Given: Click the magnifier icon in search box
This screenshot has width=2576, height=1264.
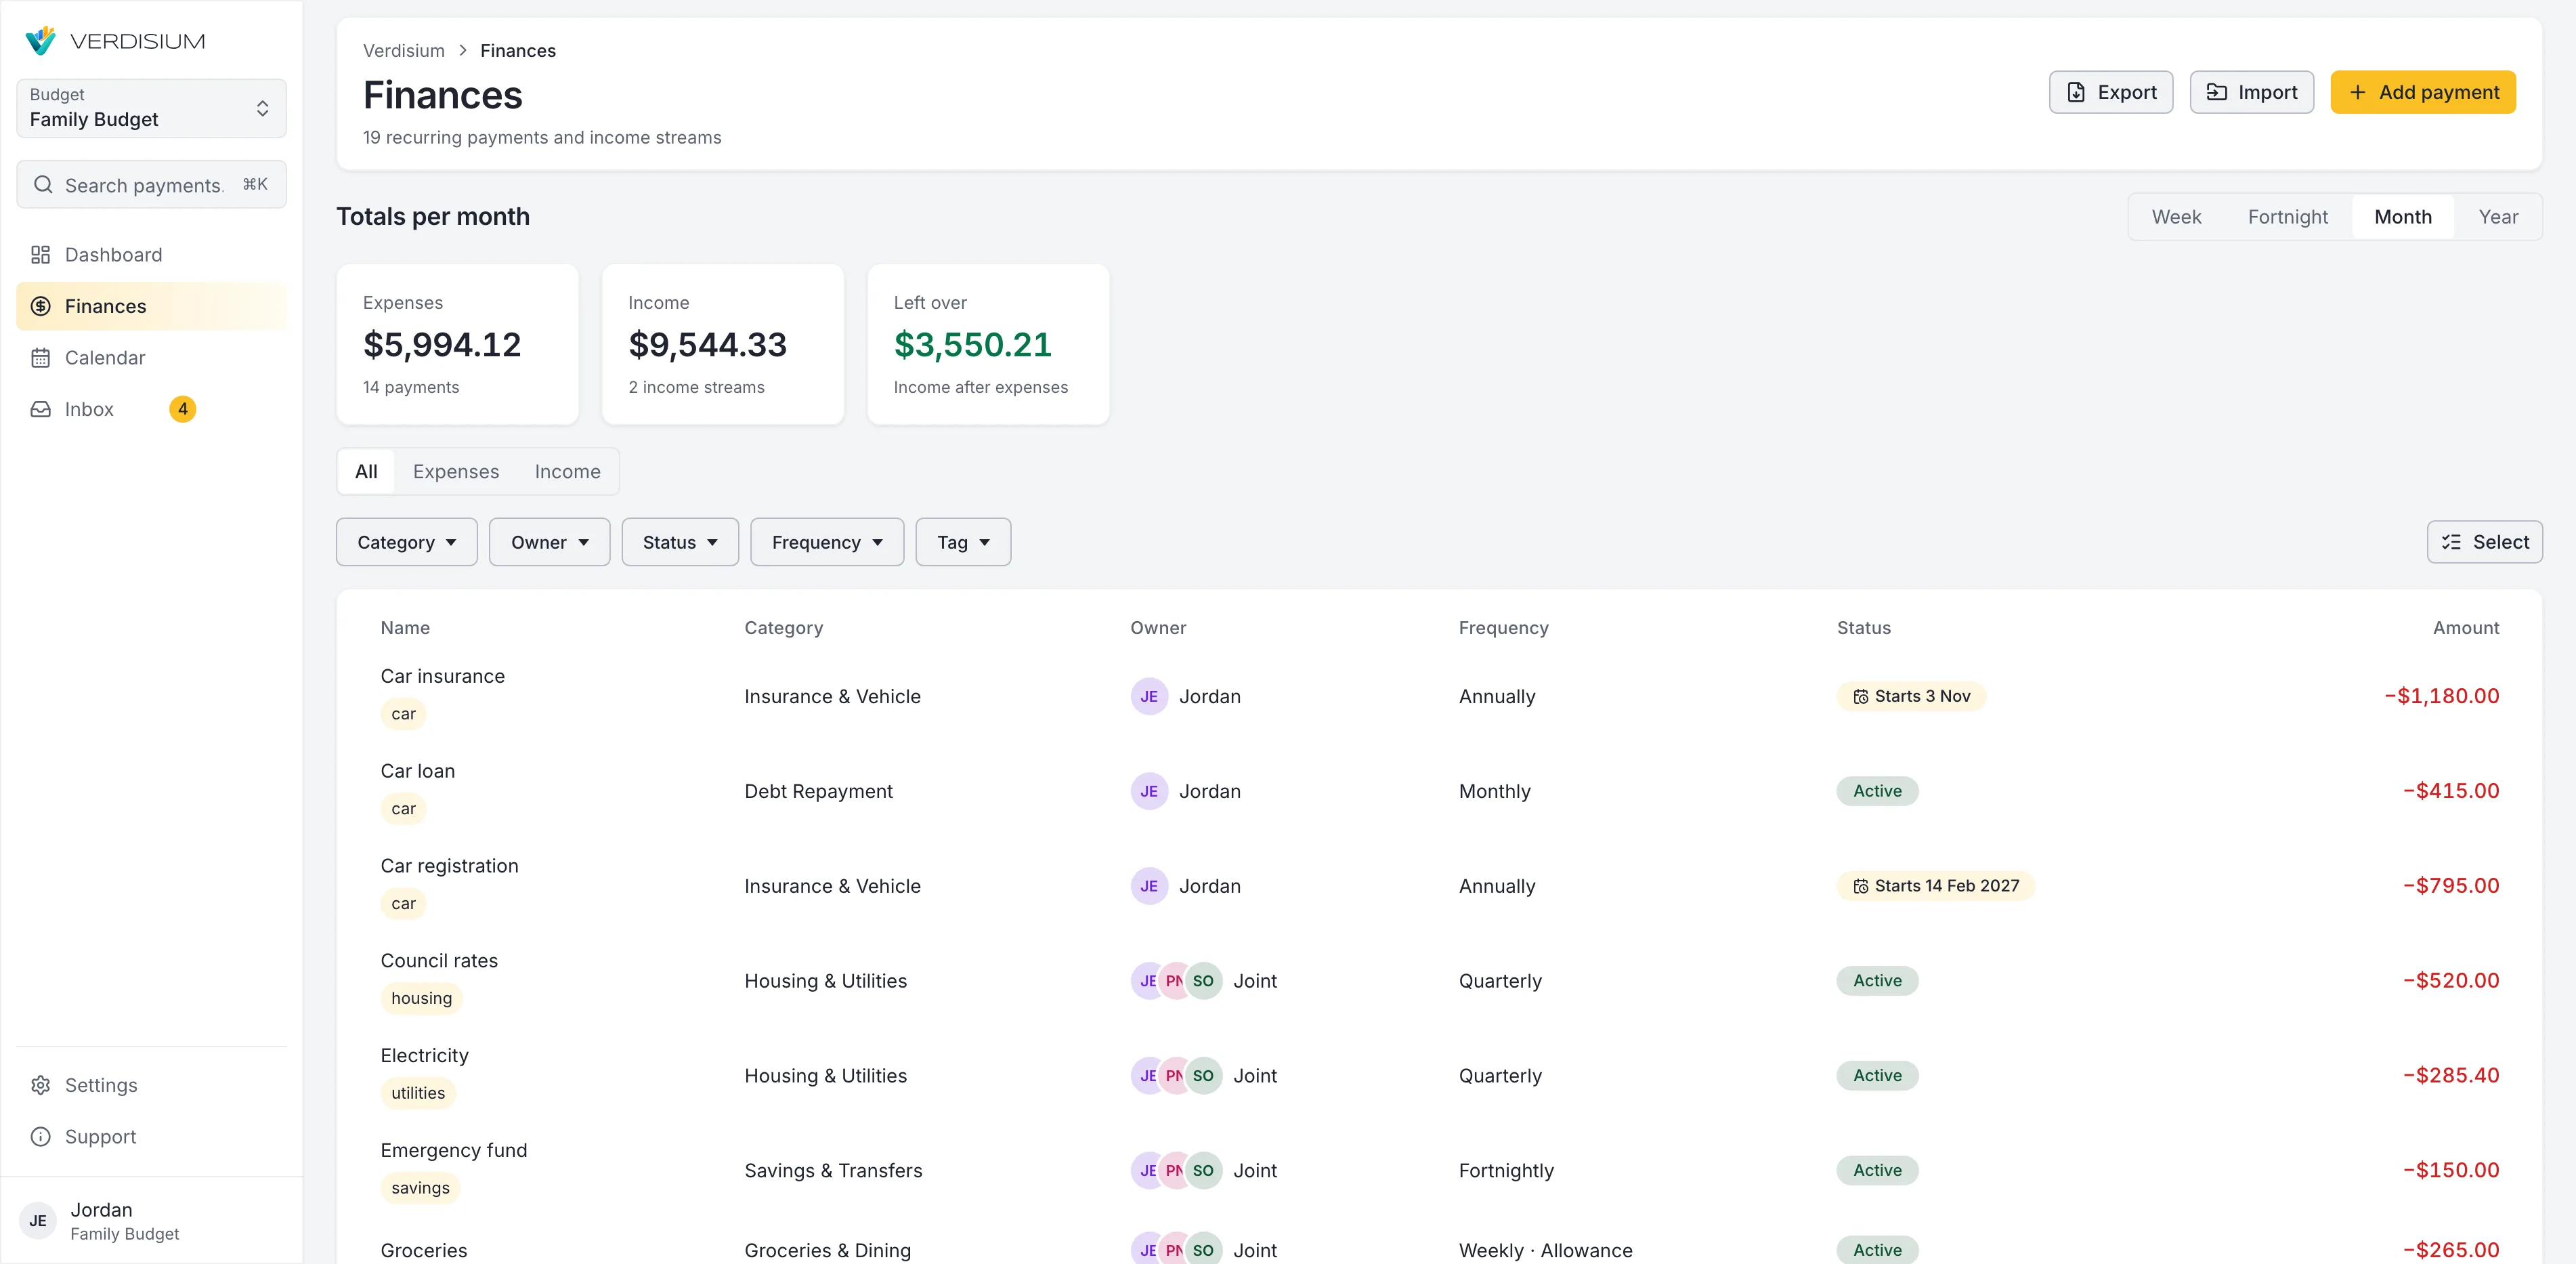Looking at the screenshot, I should (x=43, y=185).
